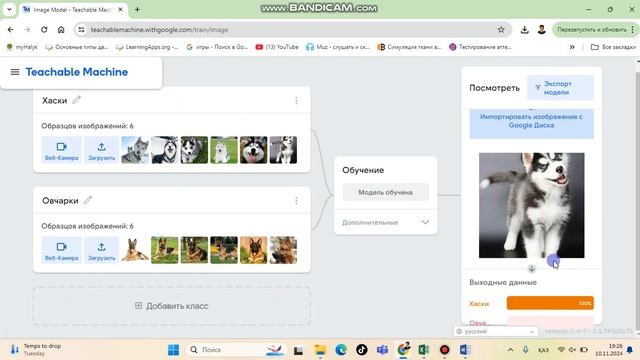Reload the current page
640x360 pixels.
[x=44, y=30]
